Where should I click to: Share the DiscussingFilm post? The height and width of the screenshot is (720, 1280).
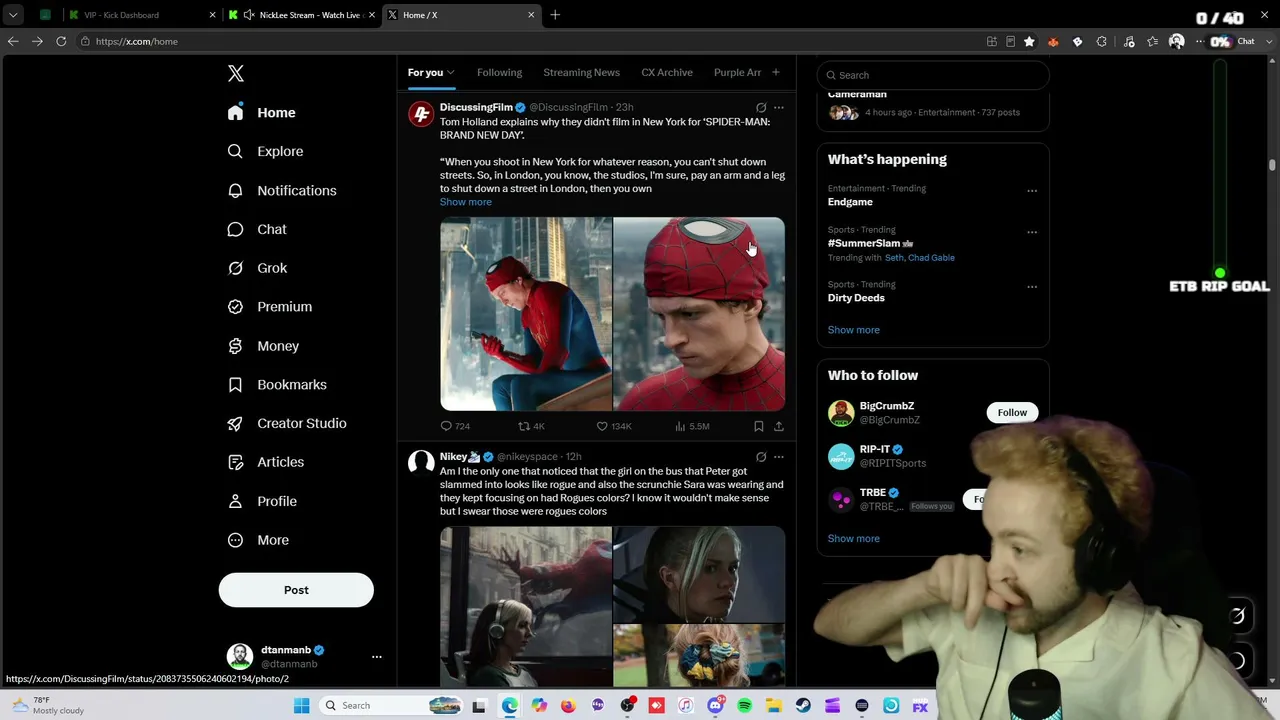tap(779, 426)
